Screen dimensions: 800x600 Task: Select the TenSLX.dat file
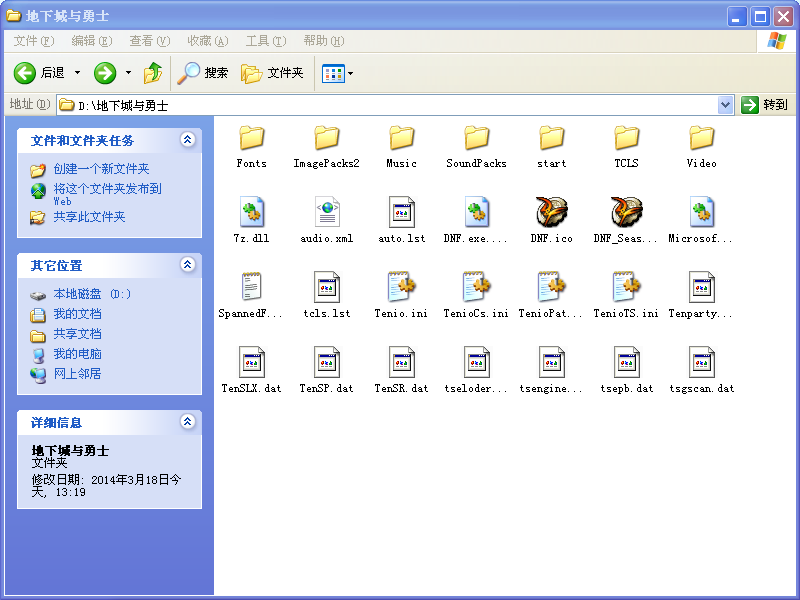[x=252, y=371]
